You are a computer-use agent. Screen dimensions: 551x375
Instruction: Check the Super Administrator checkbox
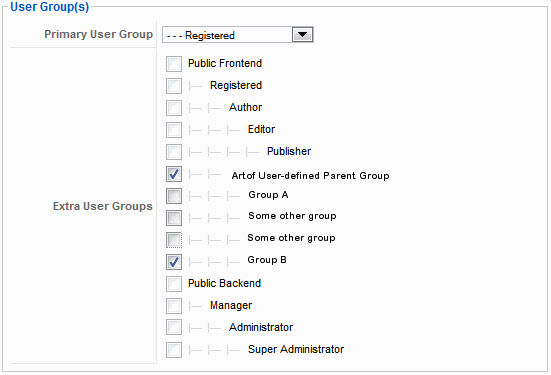(174, 350)
